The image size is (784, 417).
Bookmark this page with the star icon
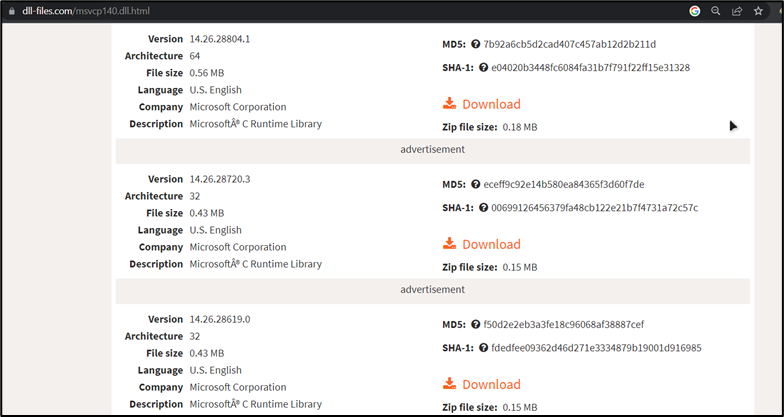(x=759, y=11)
